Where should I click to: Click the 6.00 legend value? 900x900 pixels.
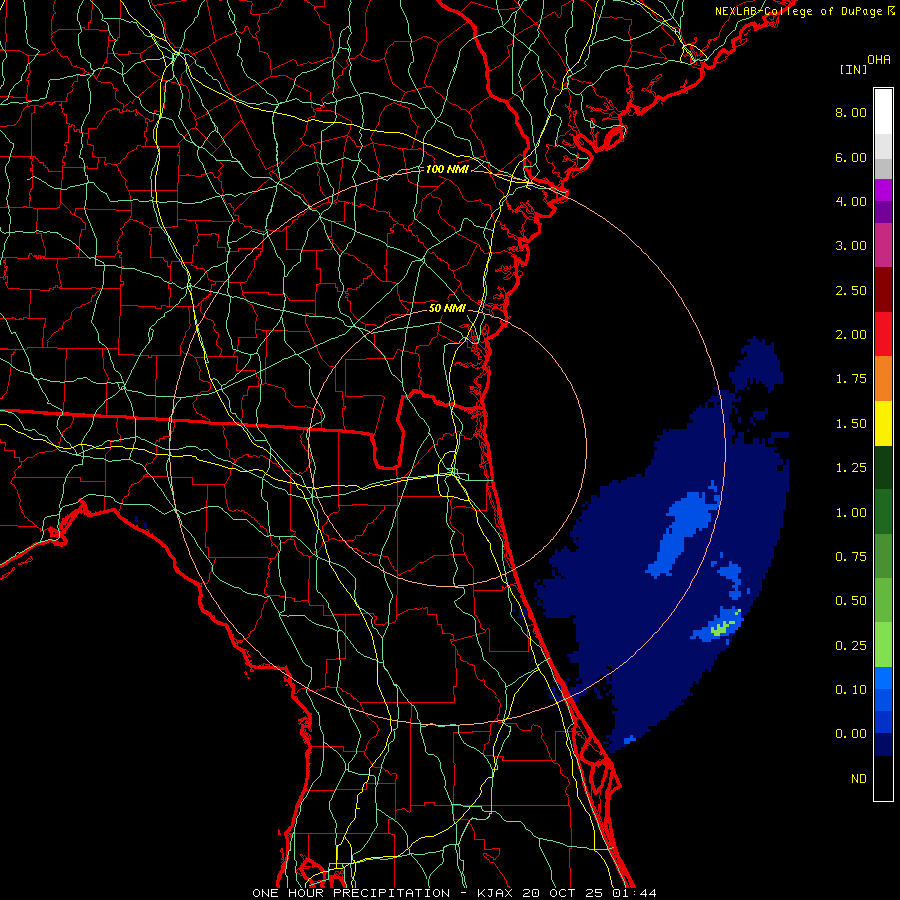(x=851, y=157)
